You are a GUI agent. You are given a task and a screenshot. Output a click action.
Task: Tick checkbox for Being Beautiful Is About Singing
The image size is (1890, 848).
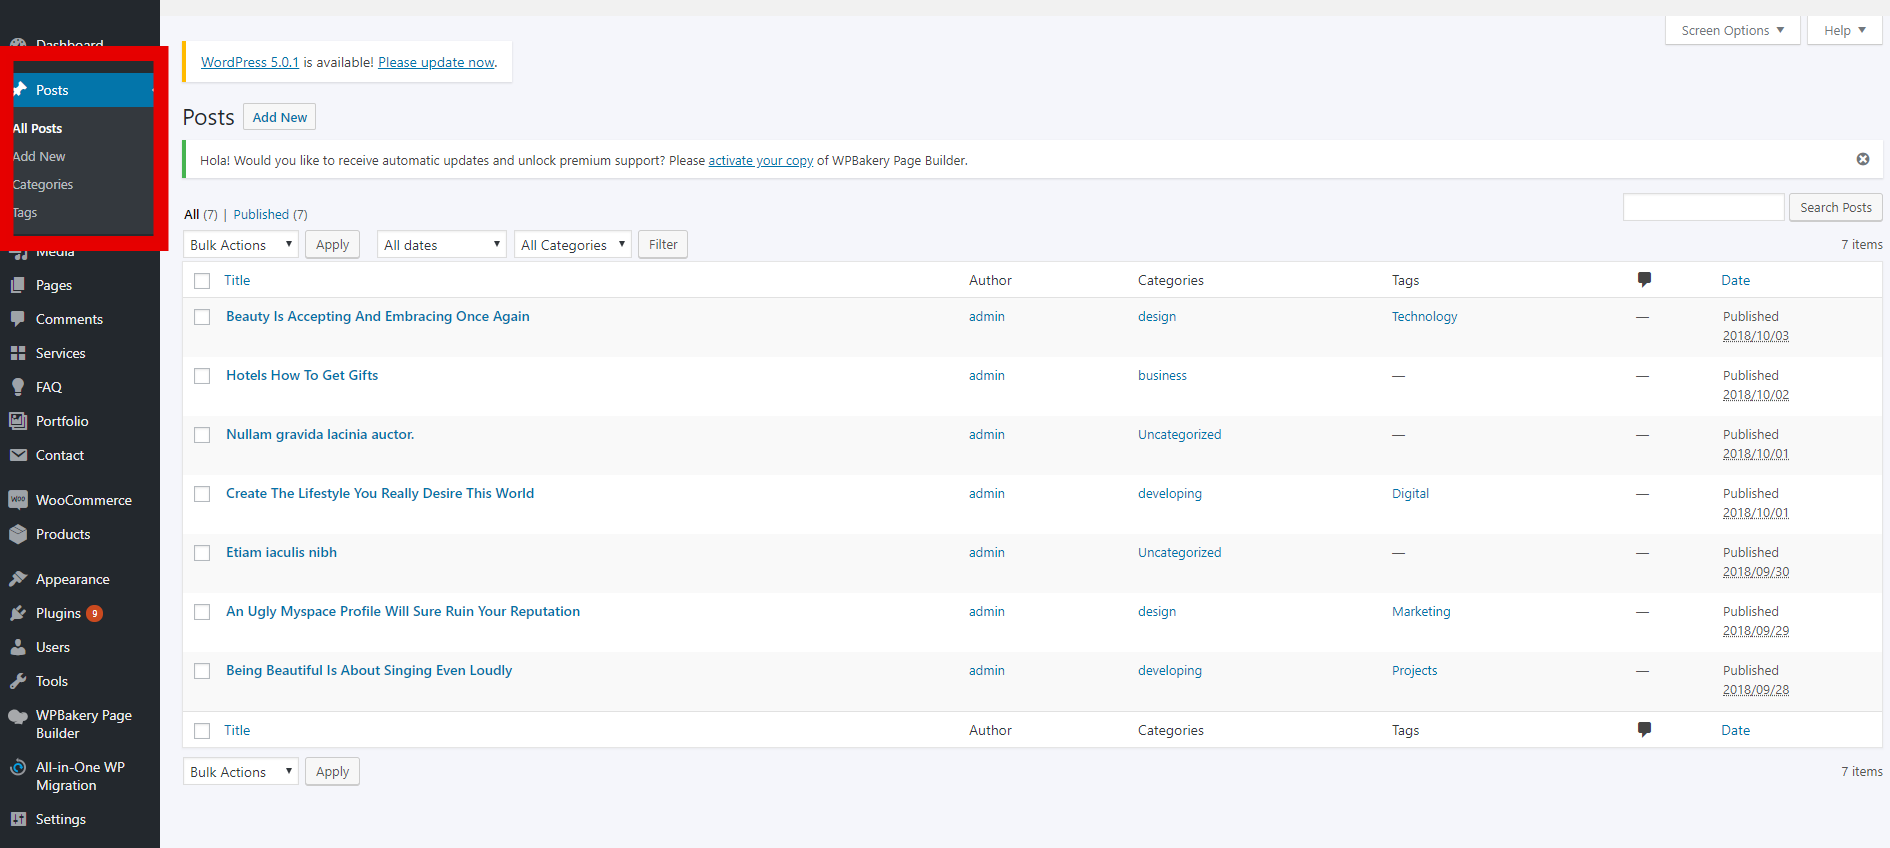(x=202, y=671)
